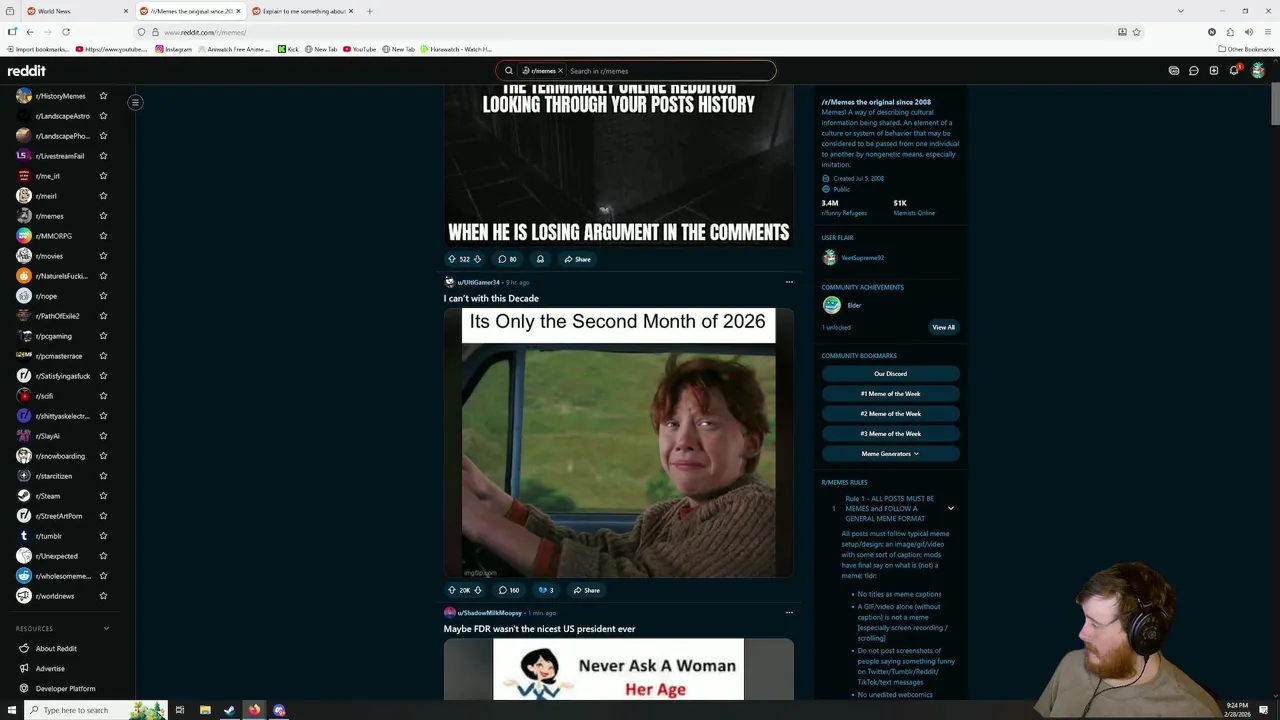The image size is (1280, 720).
Task: Select the r/Memes browser tab
Action: 190,11
